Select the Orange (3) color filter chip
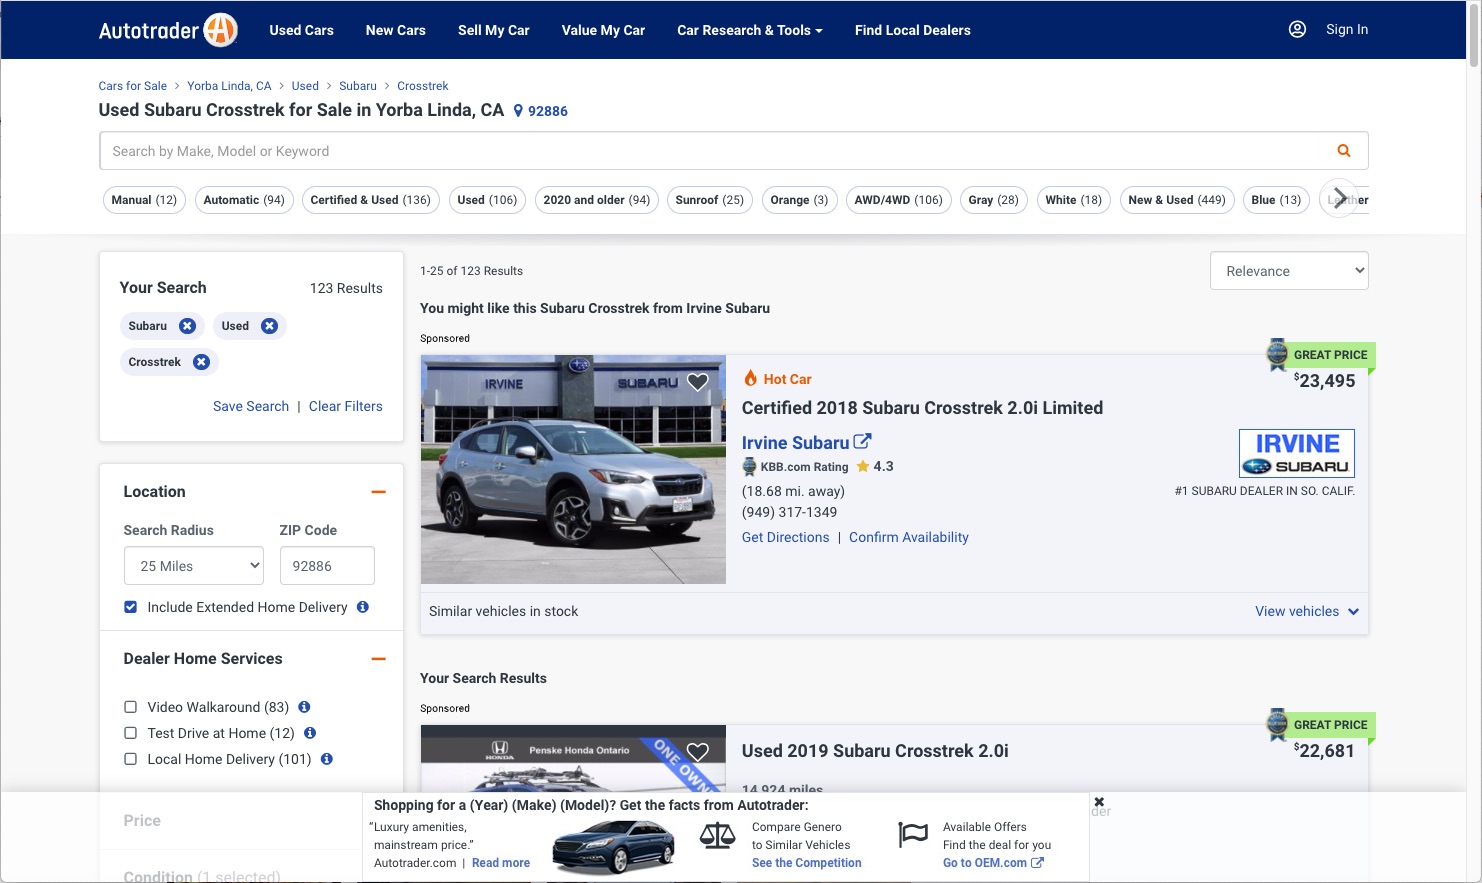This screenshot has height=883, width=1482. coord(799,200)
